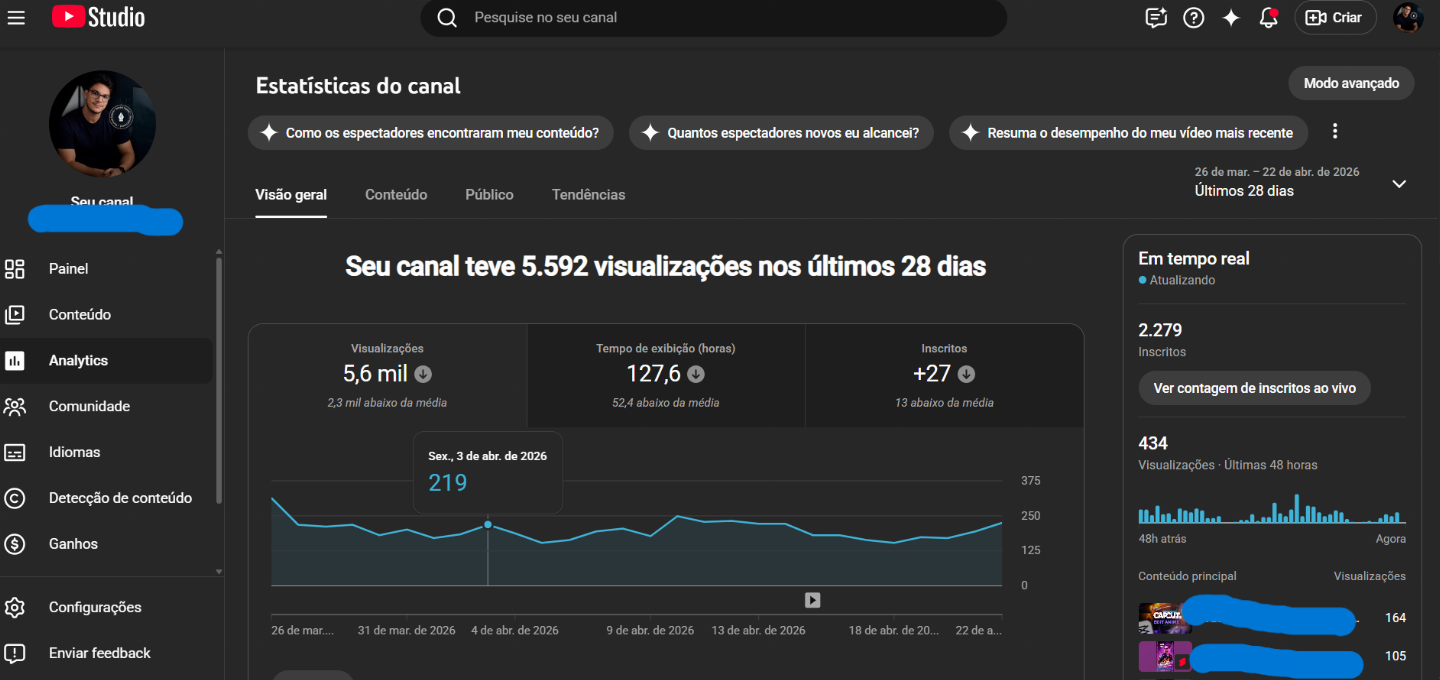The height and width of the screenshot is (680, 1440).
Task: Open Configurações in the sidebar
Action: 106,607
